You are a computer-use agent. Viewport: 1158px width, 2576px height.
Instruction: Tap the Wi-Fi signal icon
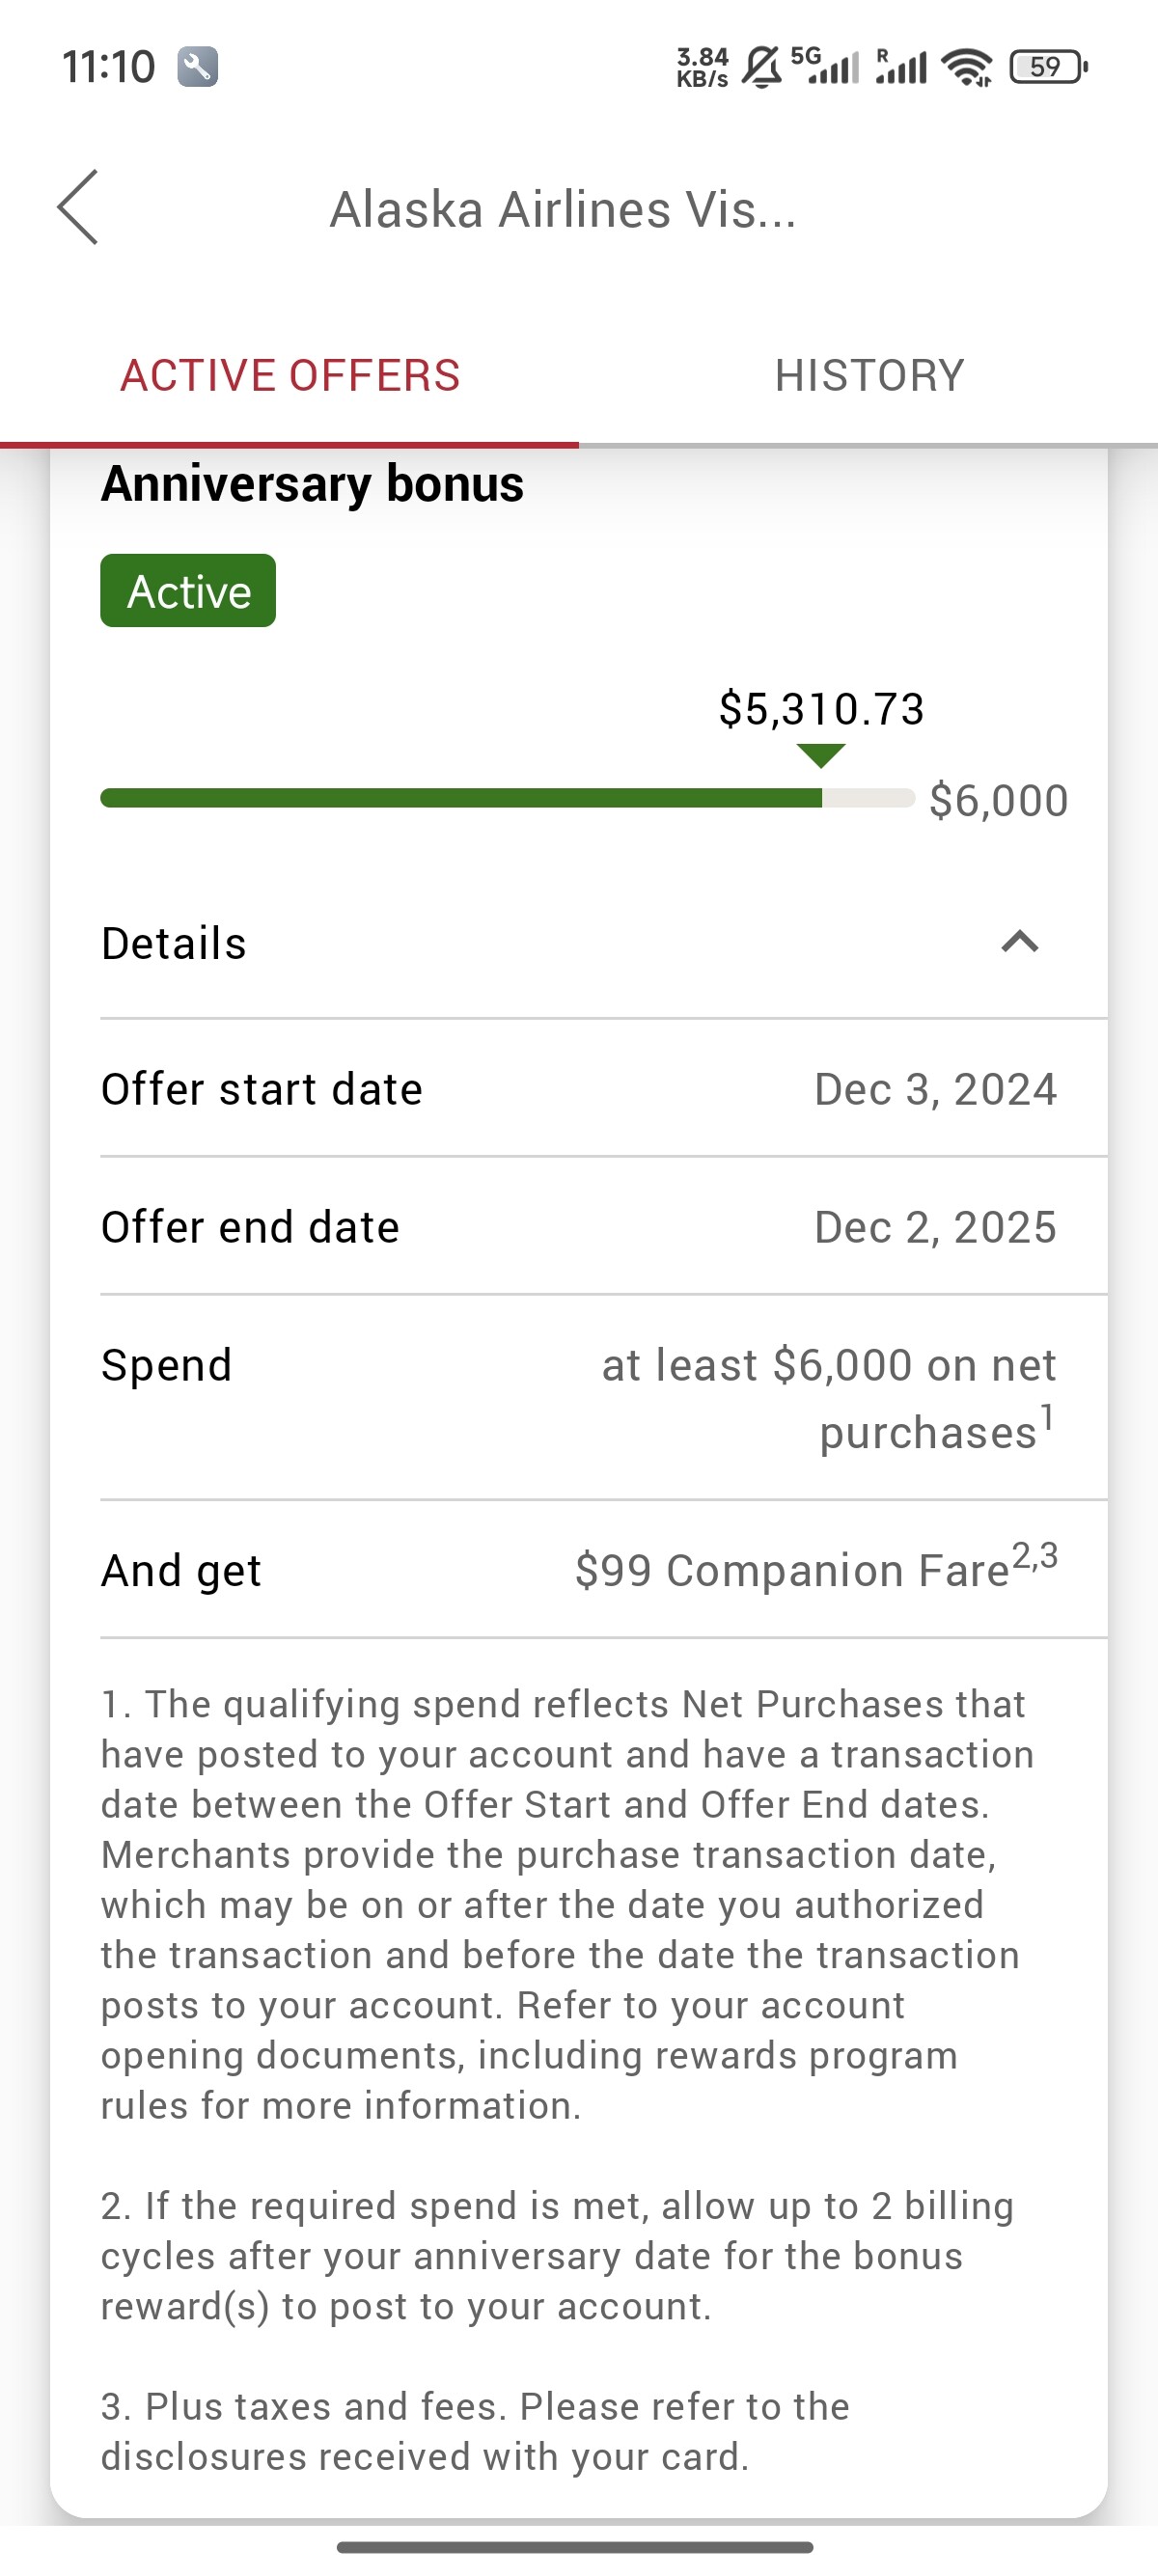pyautogui.click(x=968, y=67)
